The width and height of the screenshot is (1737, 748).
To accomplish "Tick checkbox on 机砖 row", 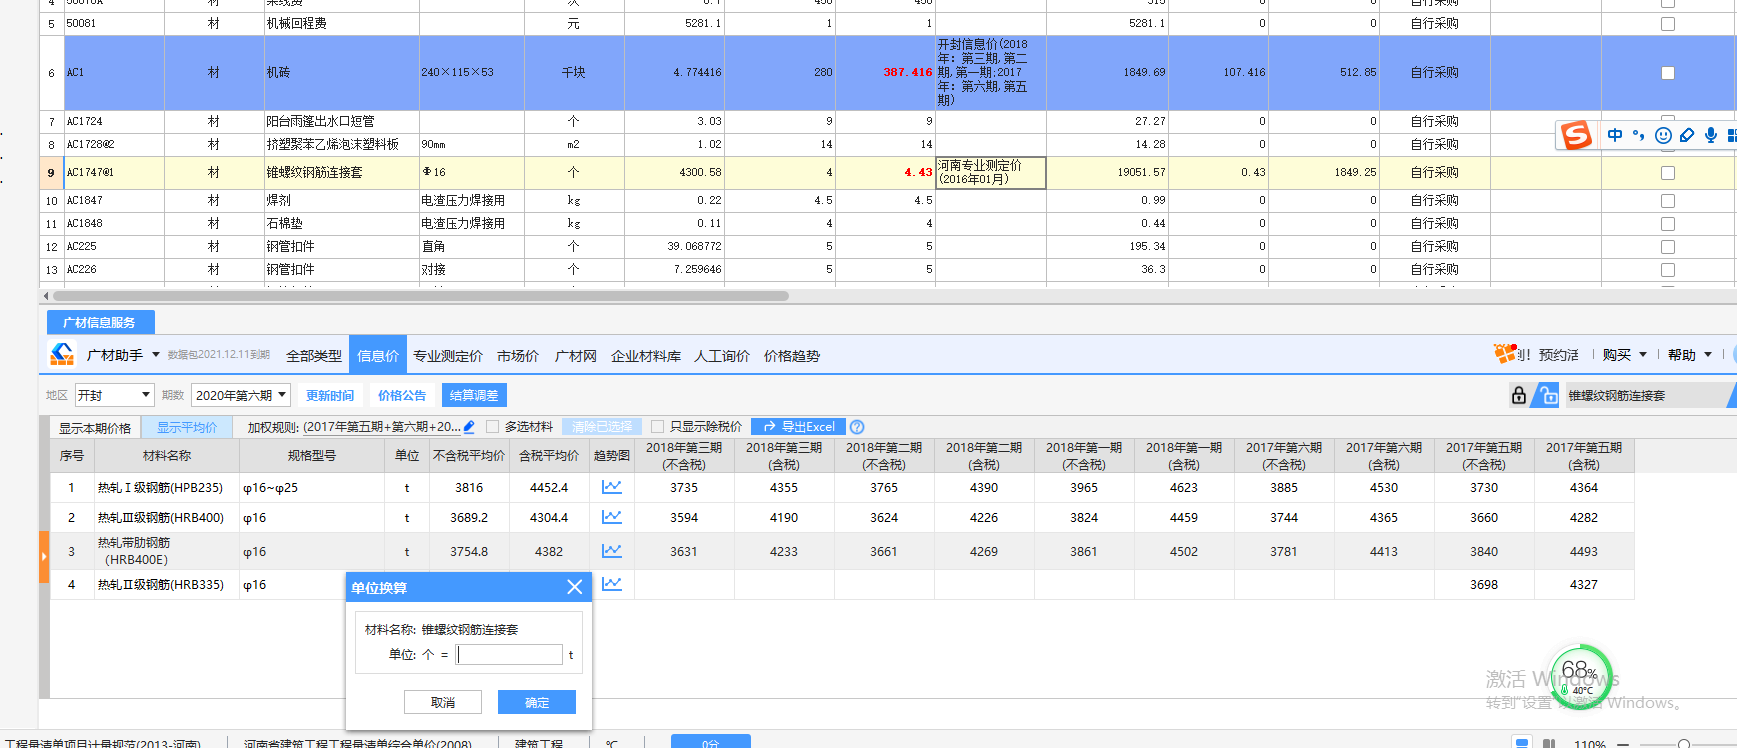I will coord(1667,73).
